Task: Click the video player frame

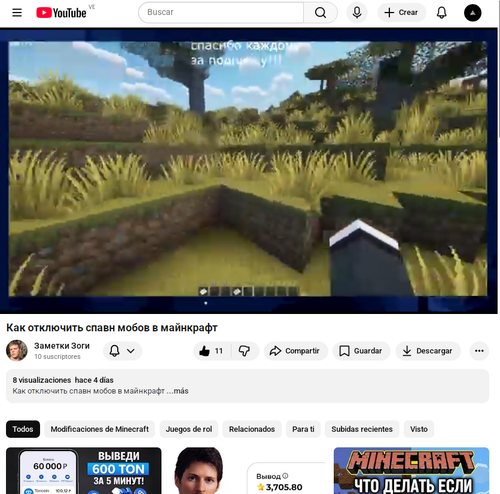Action: pyautogui.click(x=248, y=170)
